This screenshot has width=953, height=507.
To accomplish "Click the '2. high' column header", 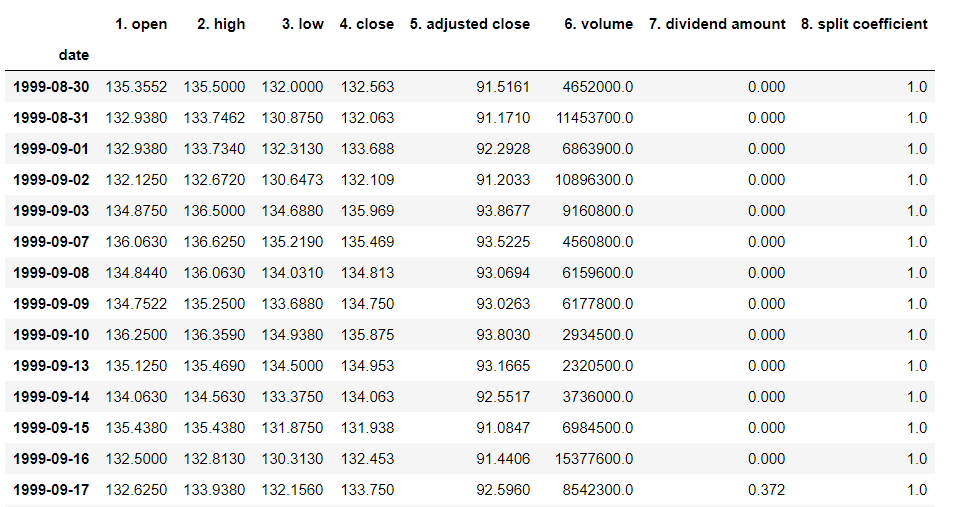I will (x=221, y=24).
